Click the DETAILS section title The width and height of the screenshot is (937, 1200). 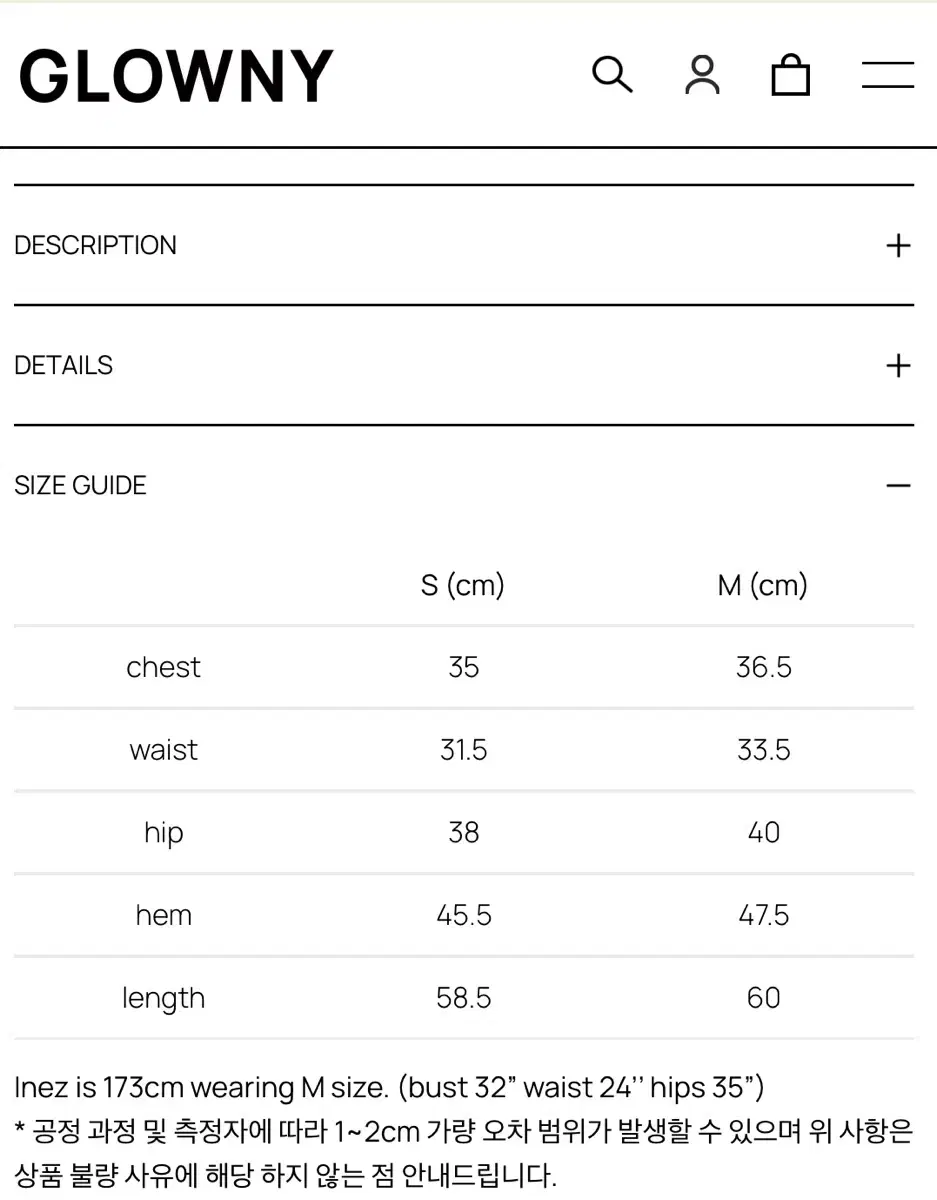coord(63,365)
